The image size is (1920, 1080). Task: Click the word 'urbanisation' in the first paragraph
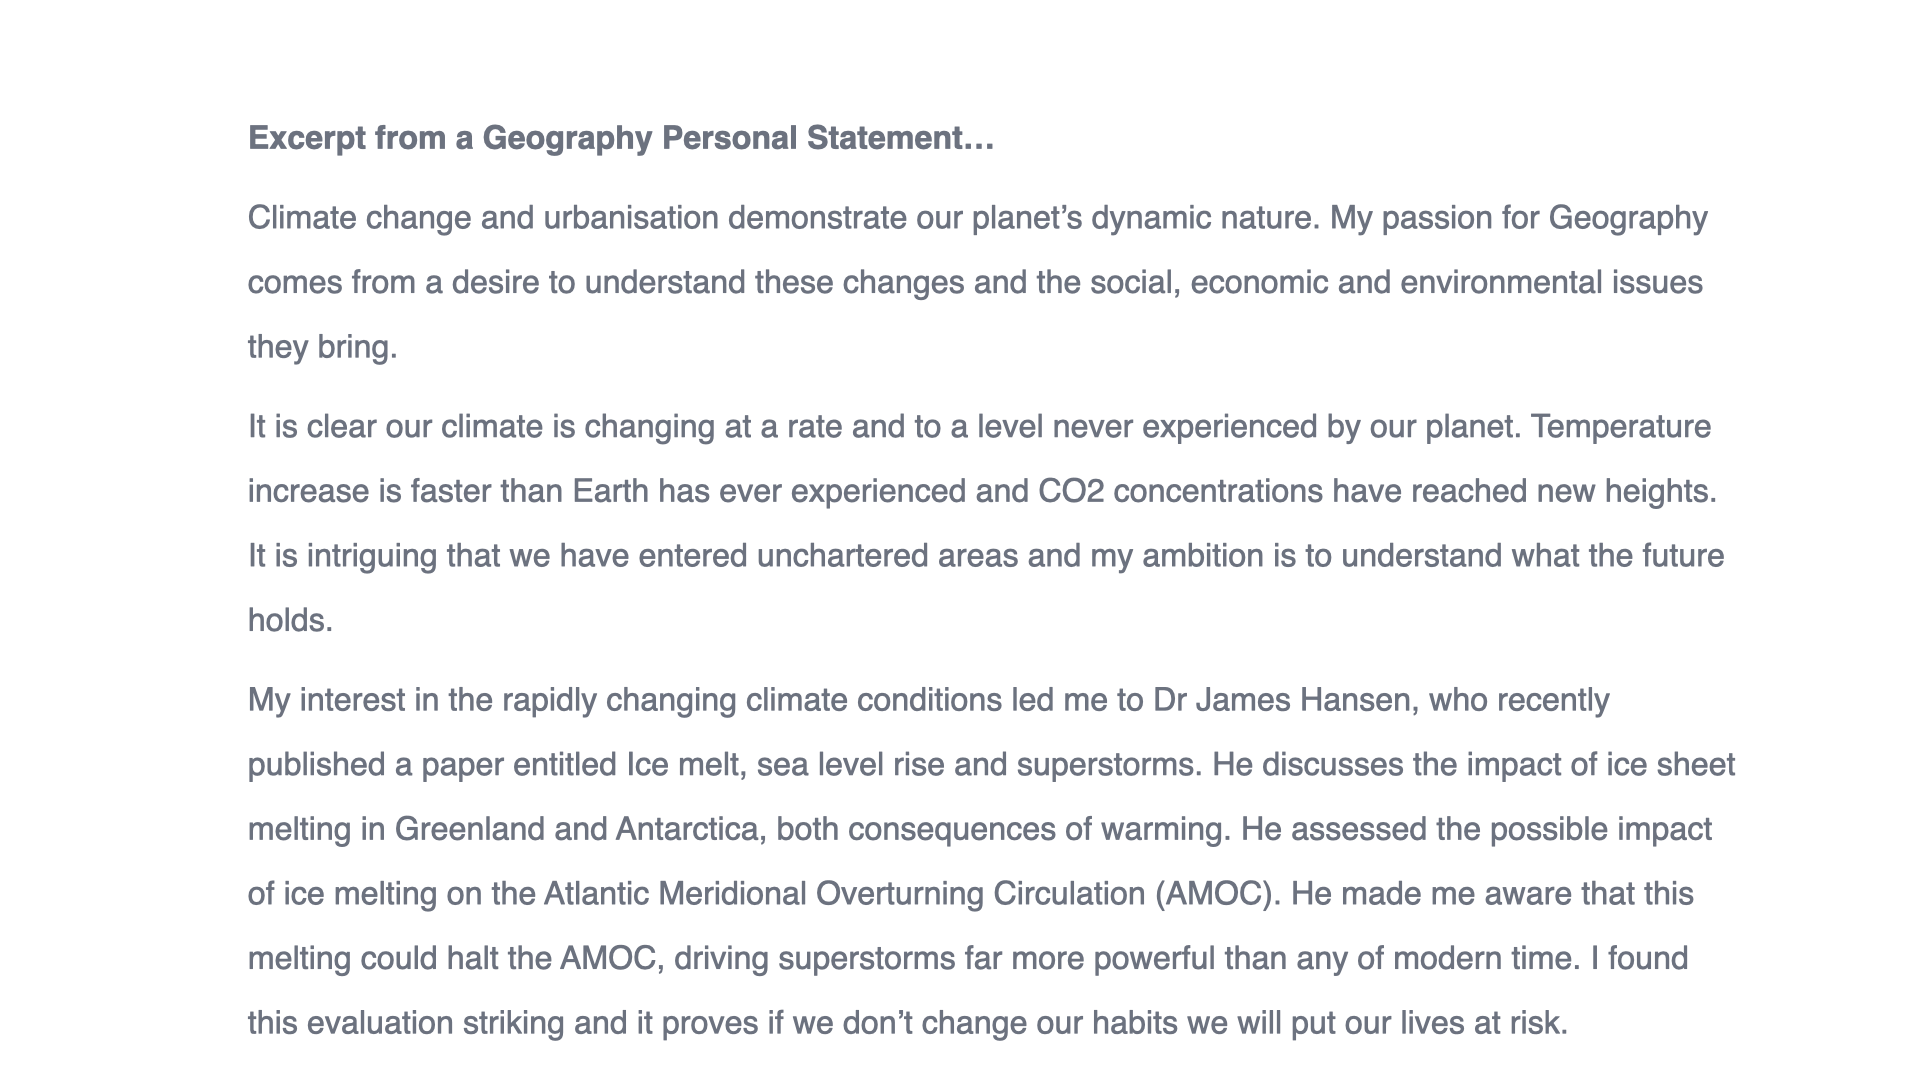pyautogui.click(x=631, y=218)
